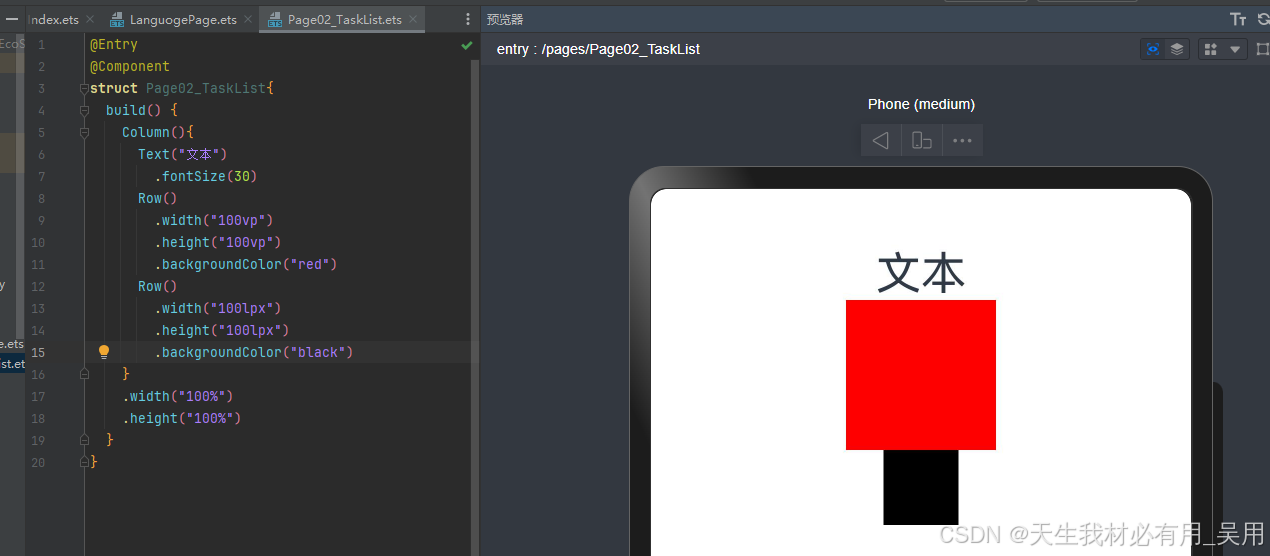Click the Text("文本") code on line 6
Viewport: 1270px width, 556px height.
coord(183,155)
